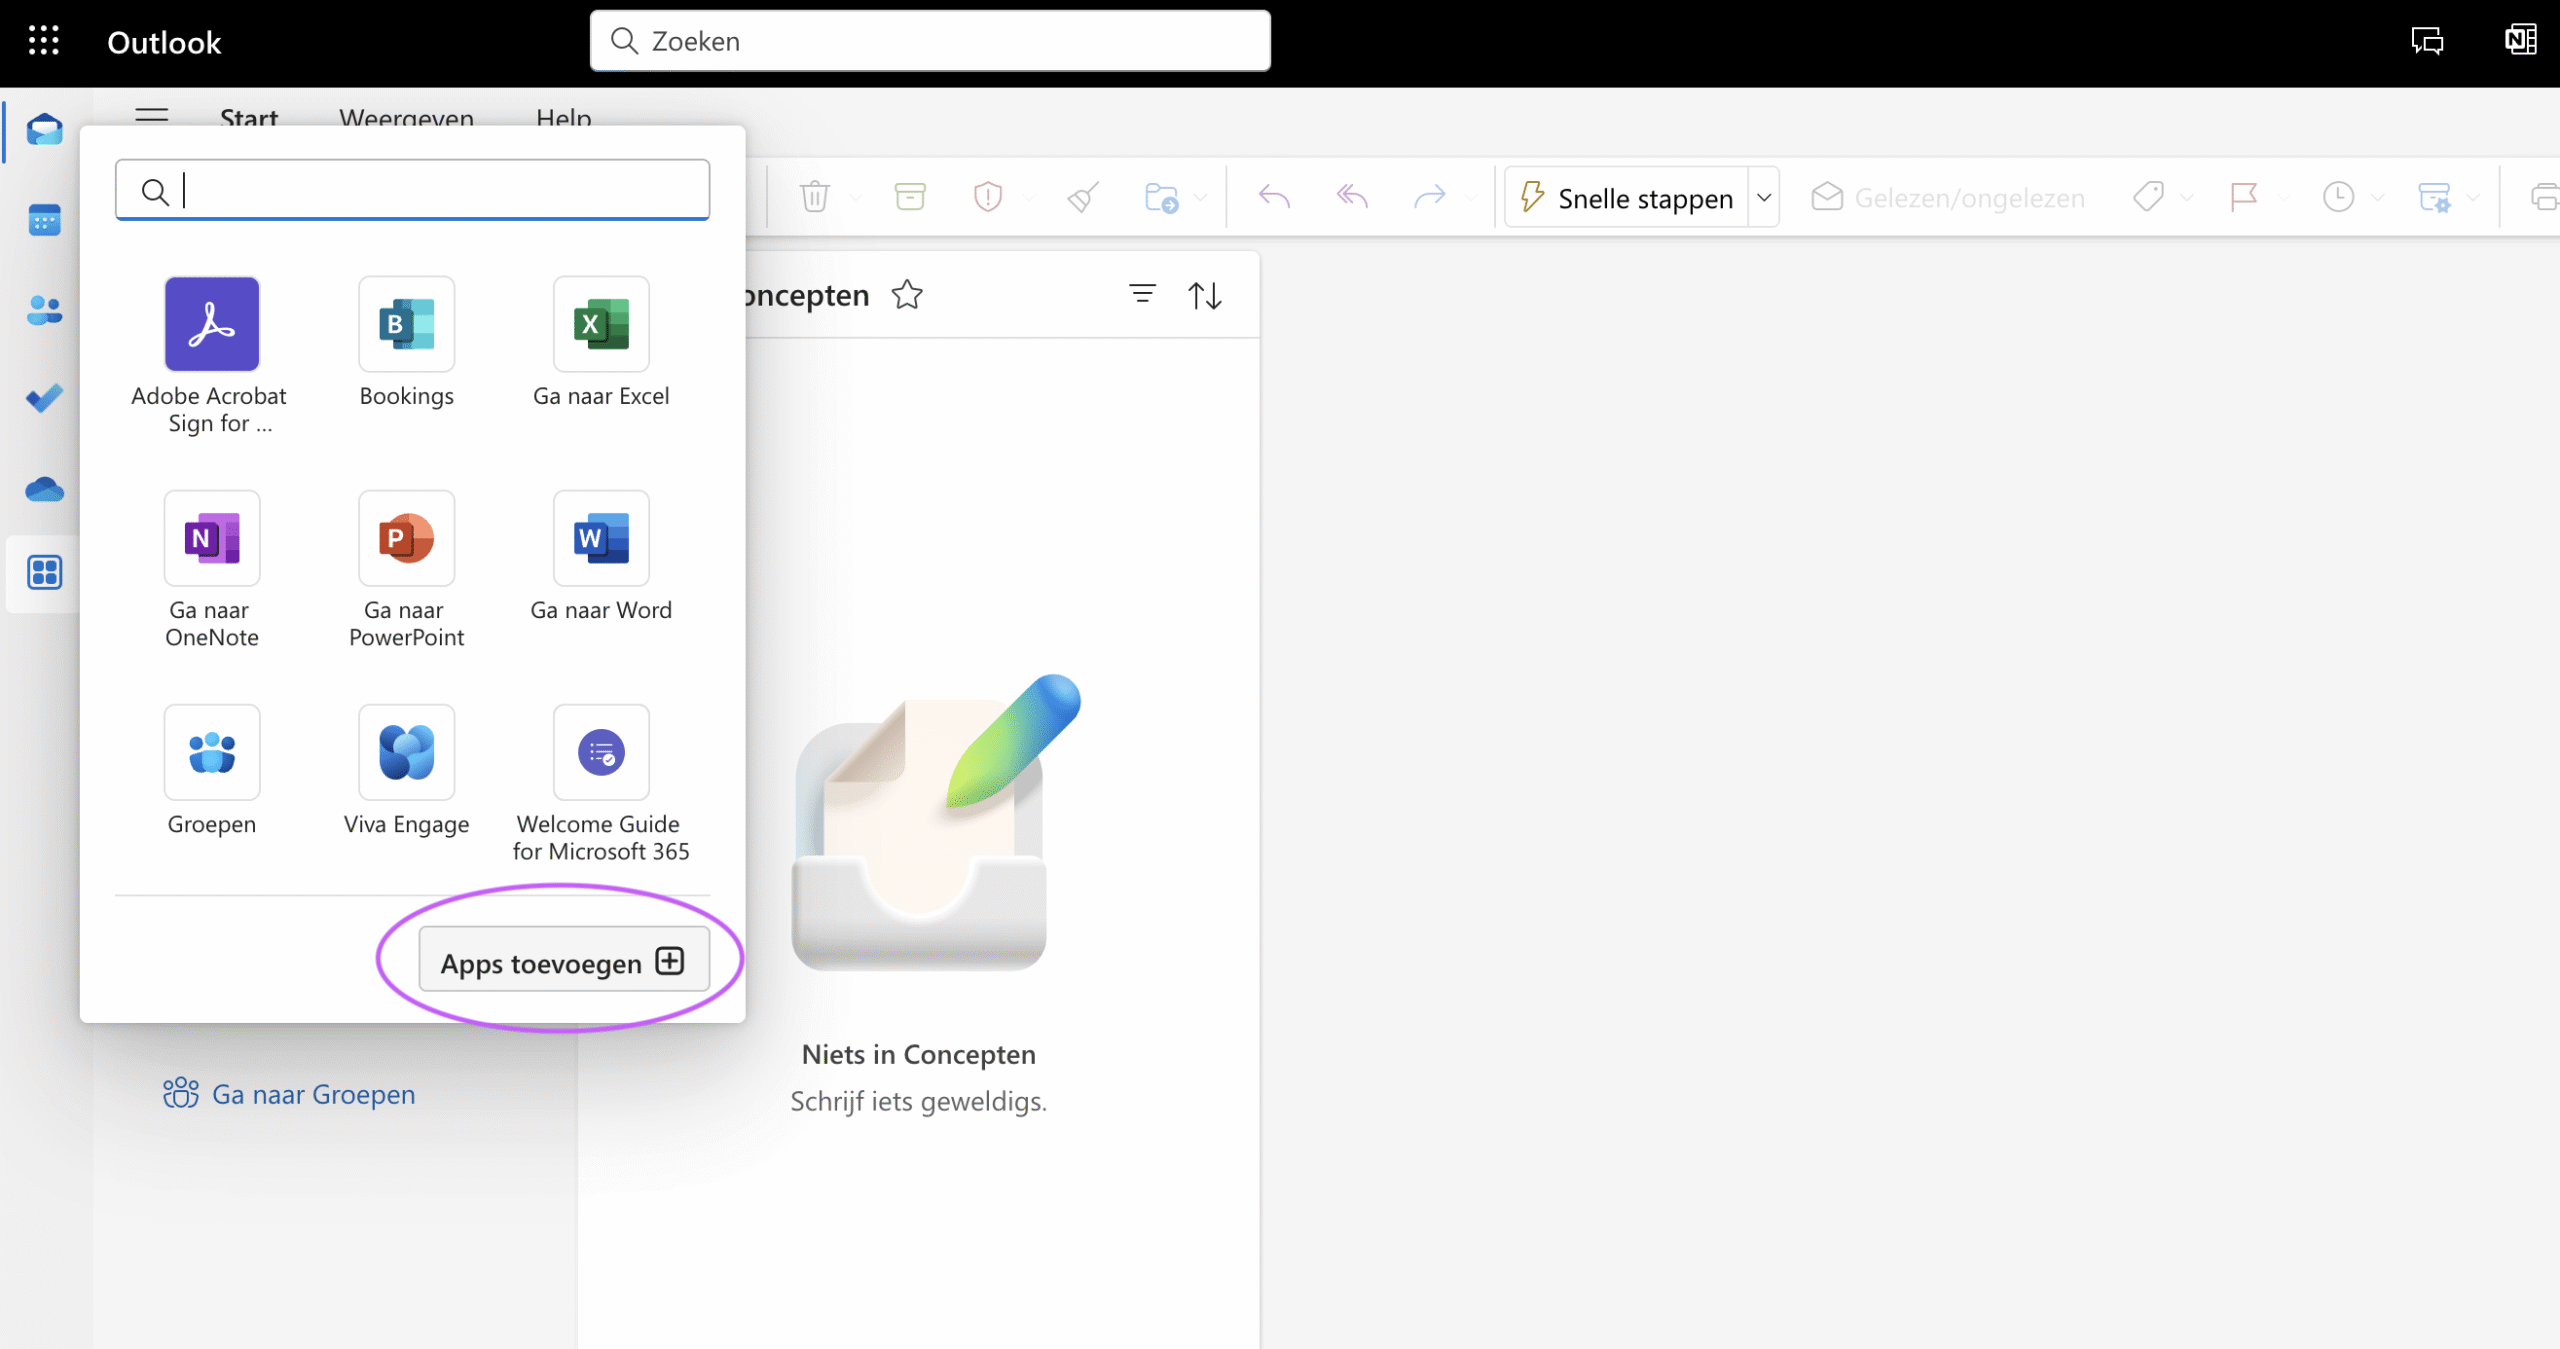2560x1349 pixels.
Task: Switch to the Weergeven tab
Action: (x=406, y=118)
